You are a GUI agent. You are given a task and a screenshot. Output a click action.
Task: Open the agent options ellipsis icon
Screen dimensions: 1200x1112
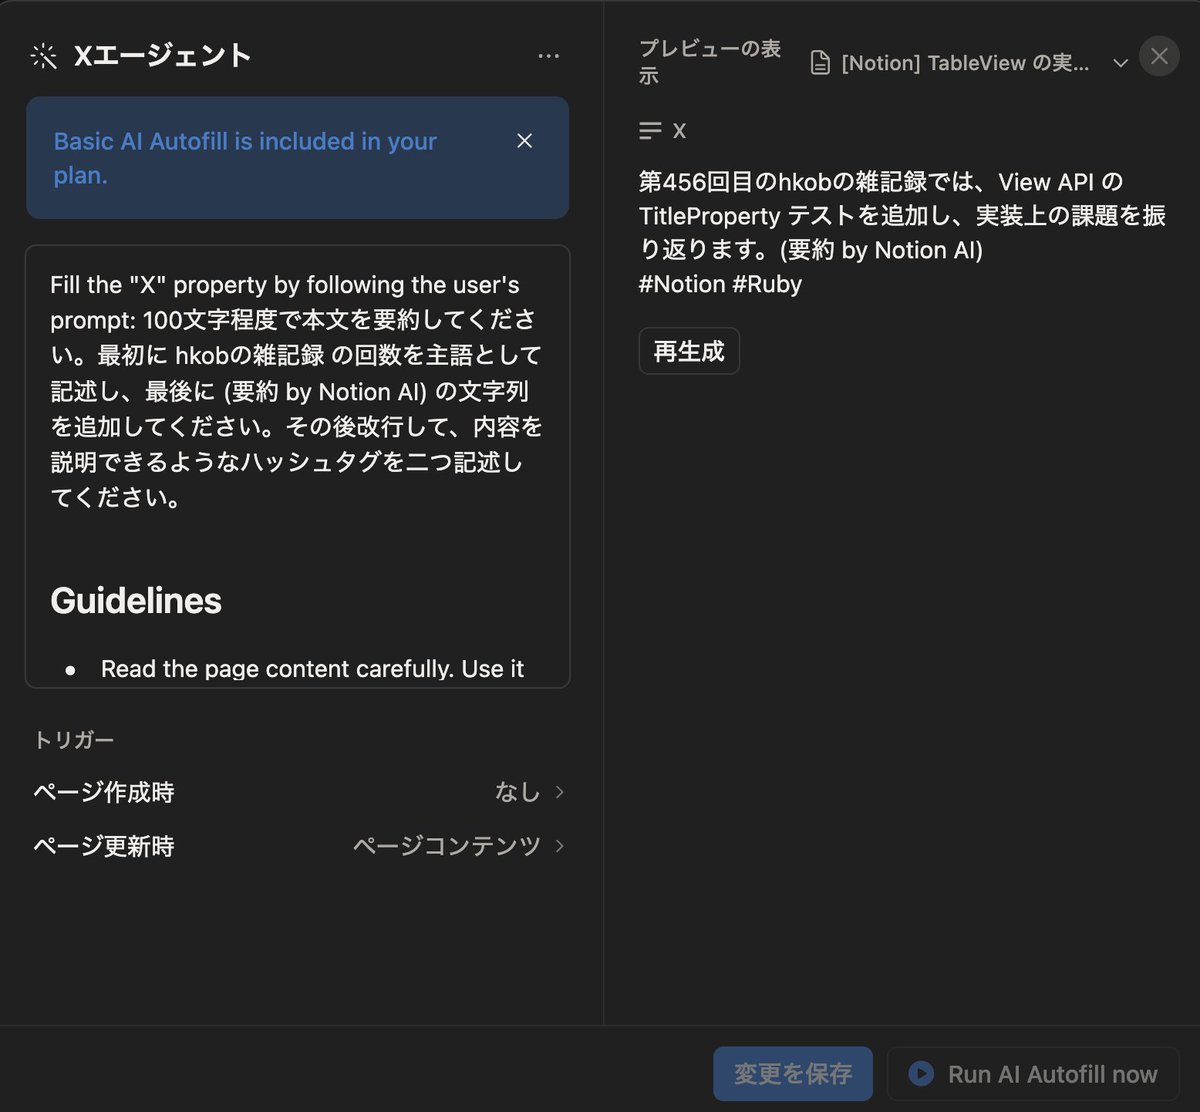coord(549,56)
